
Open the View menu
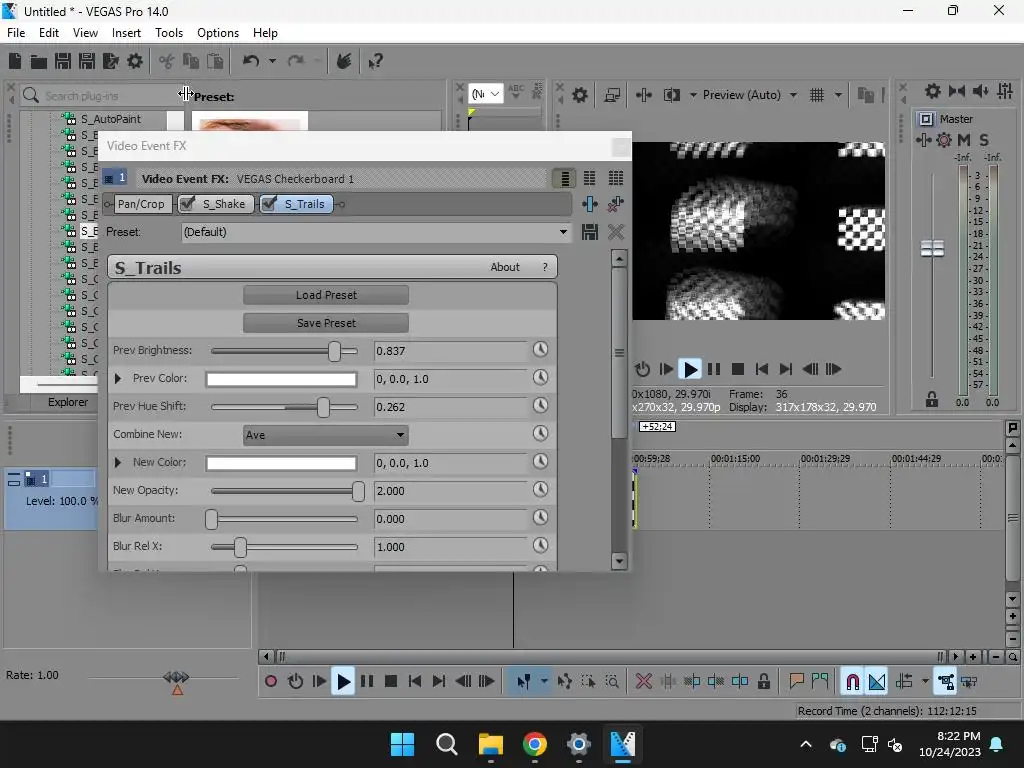click(86, 33)
